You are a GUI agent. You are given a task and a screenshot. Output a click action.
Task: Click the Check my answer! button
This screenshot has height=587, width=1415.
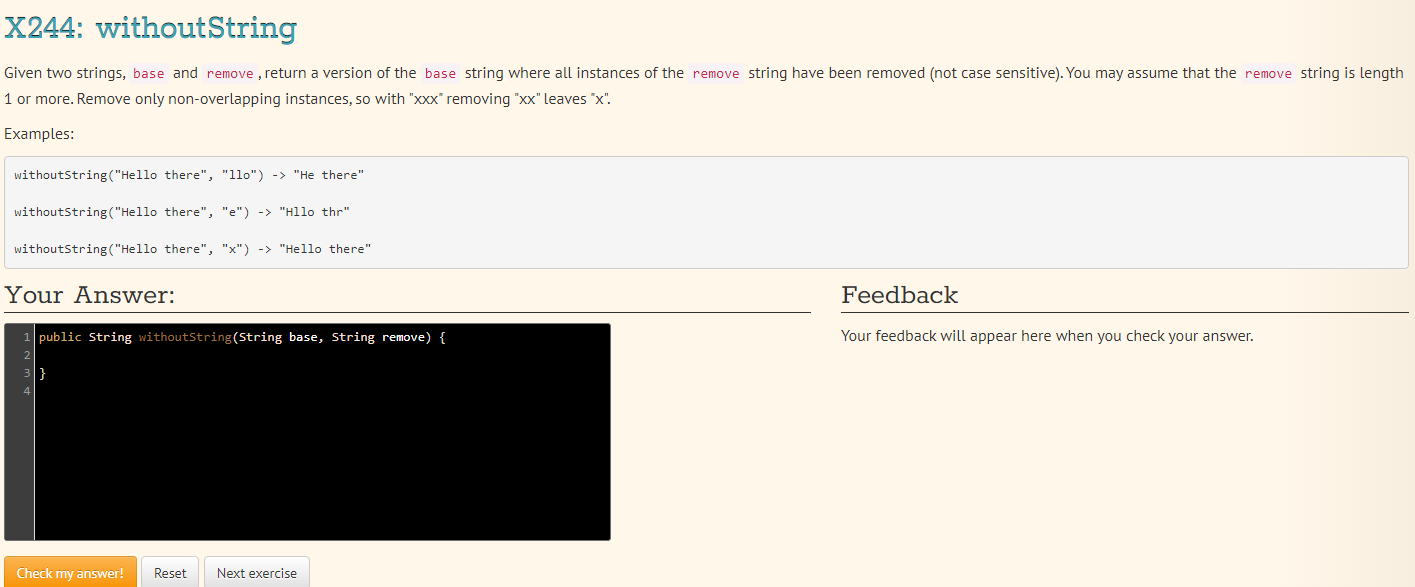(70, 571)
